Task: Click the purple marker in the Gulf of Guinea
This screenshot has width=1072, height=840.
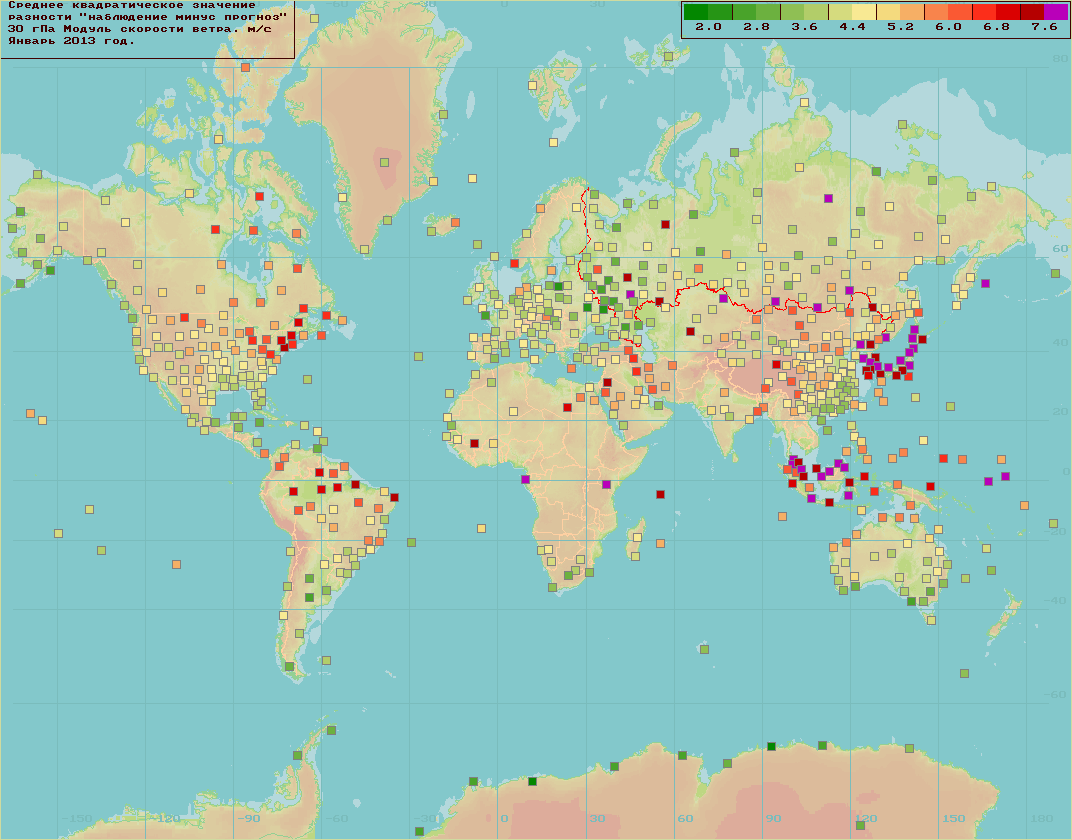Action: tap(525, 480)
